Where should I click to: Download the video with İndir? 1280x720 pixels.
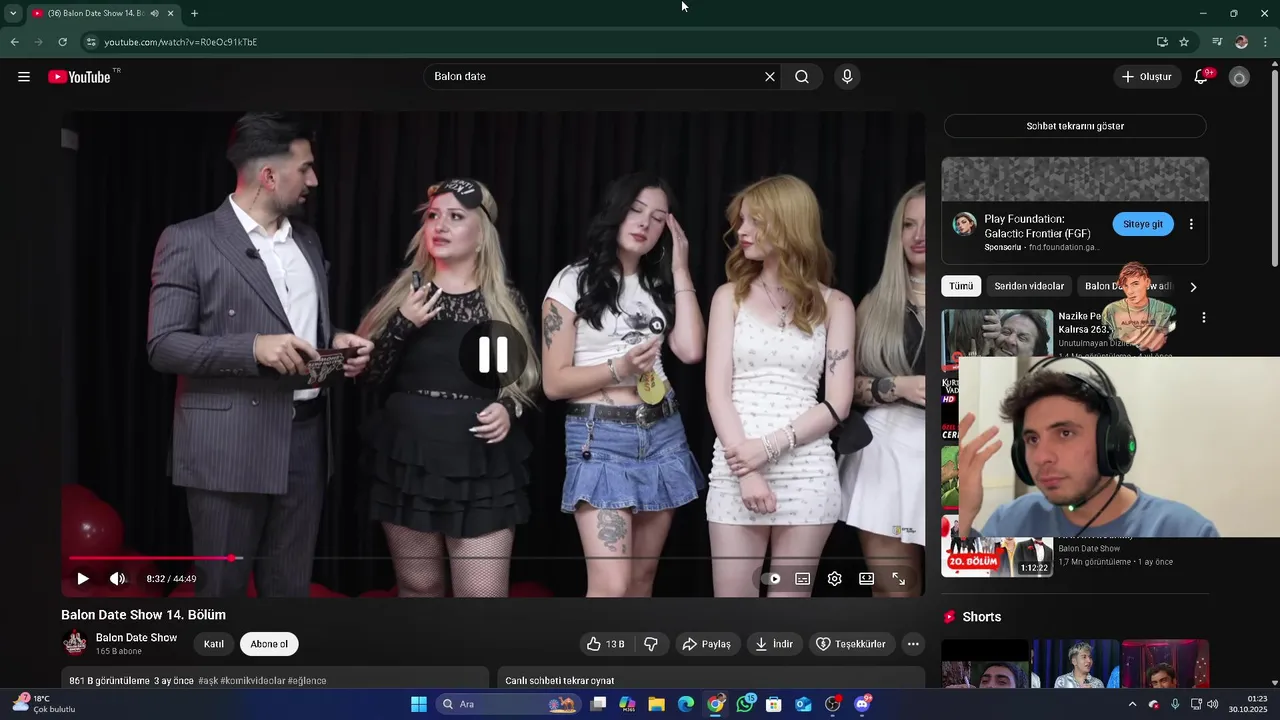click(774, 644)
